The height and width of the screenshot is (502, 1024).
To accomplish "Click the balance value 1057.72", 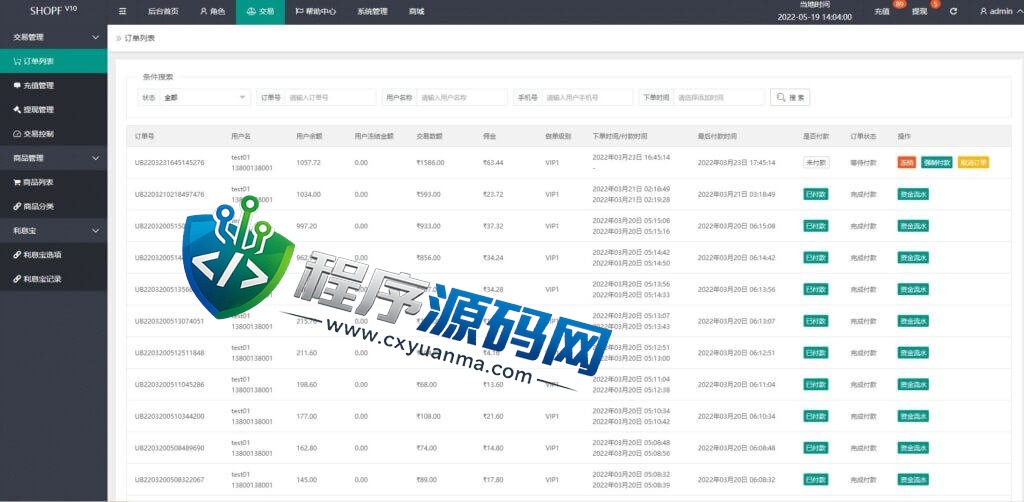I will (x=308, y=163).
